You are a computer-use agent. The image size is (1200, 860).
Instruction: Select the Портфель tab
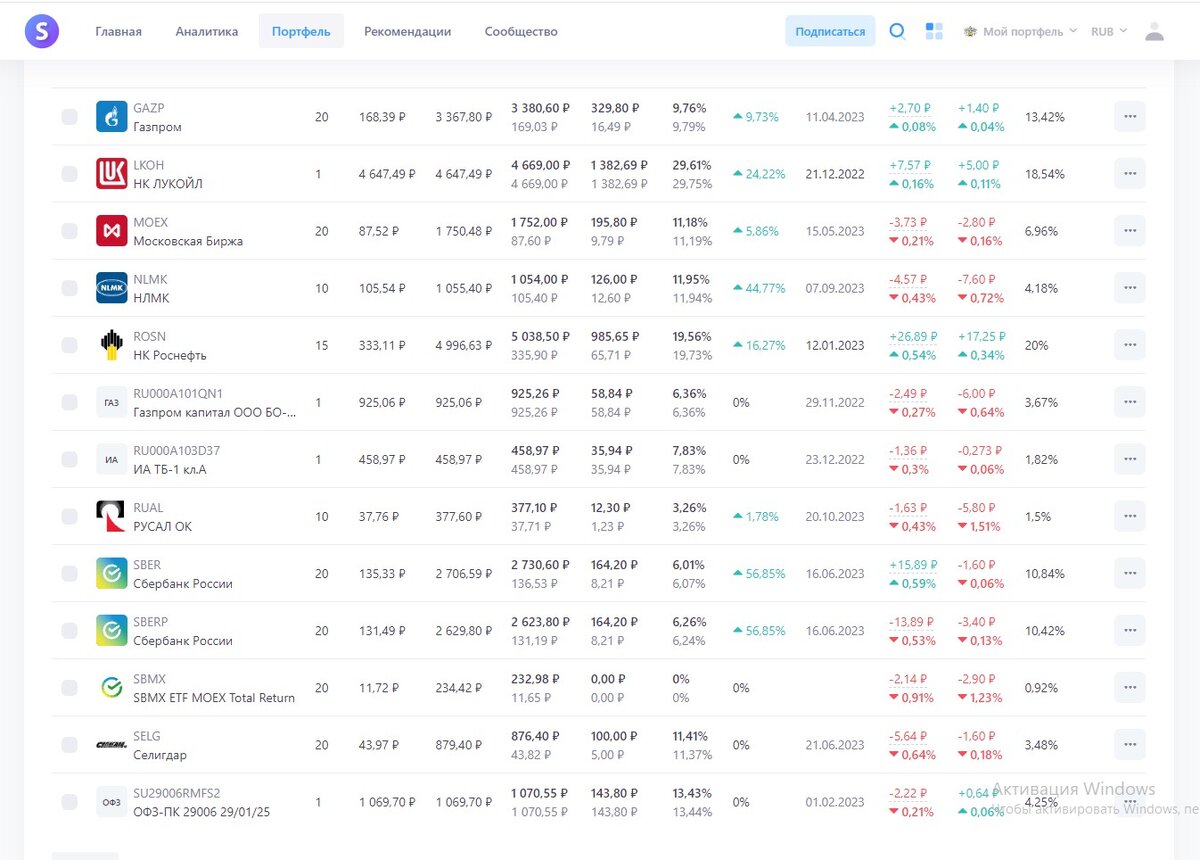[x=301, y=31]
